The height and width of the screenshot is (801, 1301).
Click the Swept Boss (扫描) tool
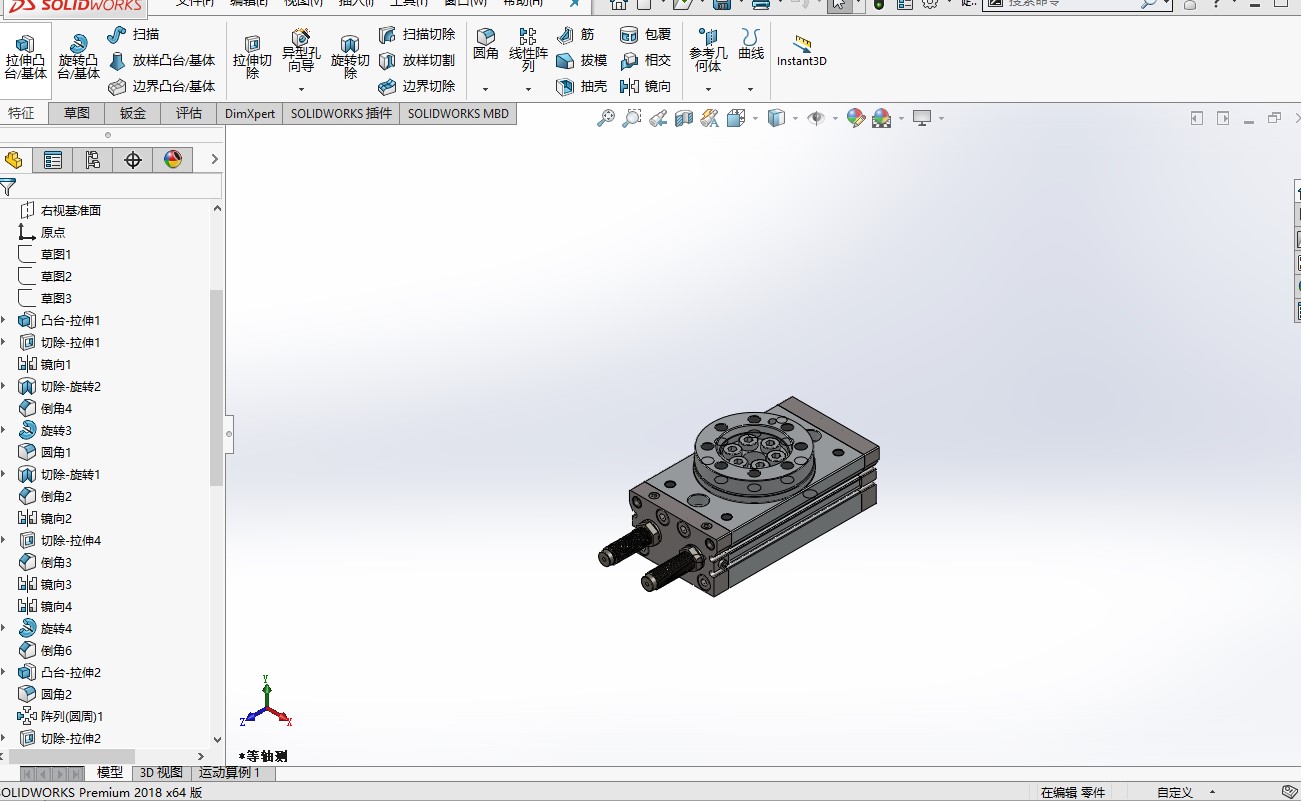click(134, 34)
